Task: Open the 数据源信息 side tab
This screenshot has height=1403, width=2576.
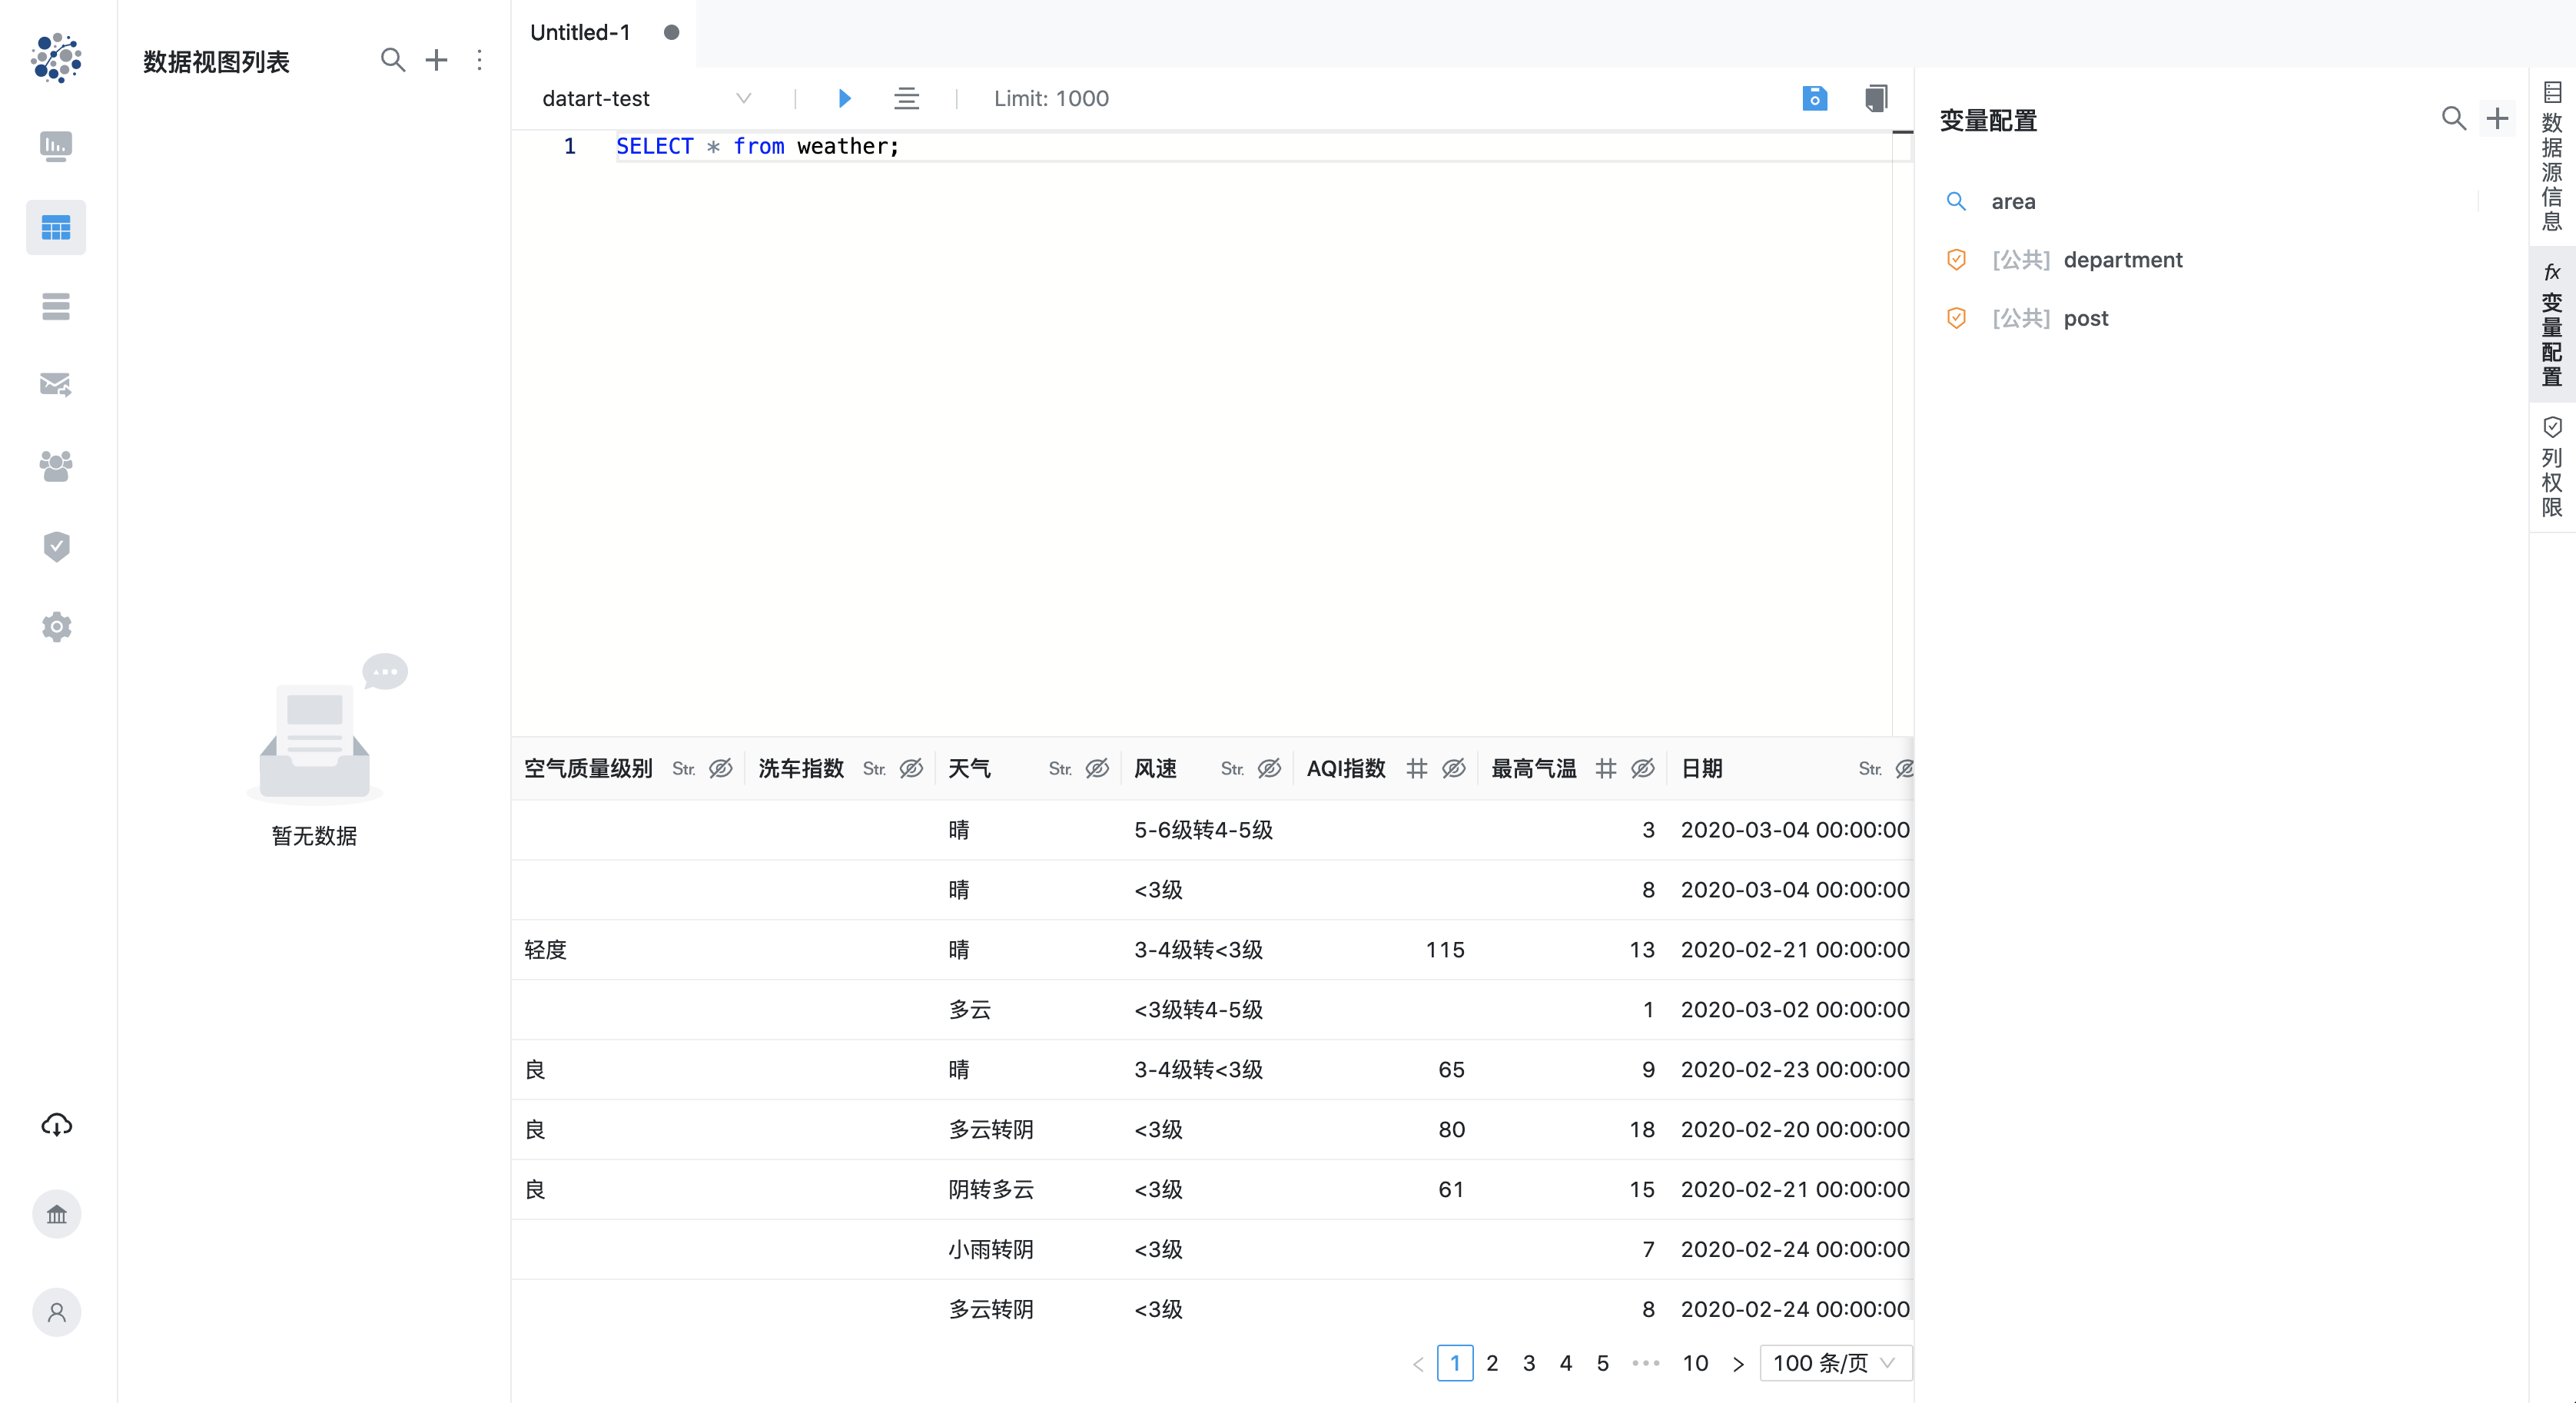Action: (2552, 157)
